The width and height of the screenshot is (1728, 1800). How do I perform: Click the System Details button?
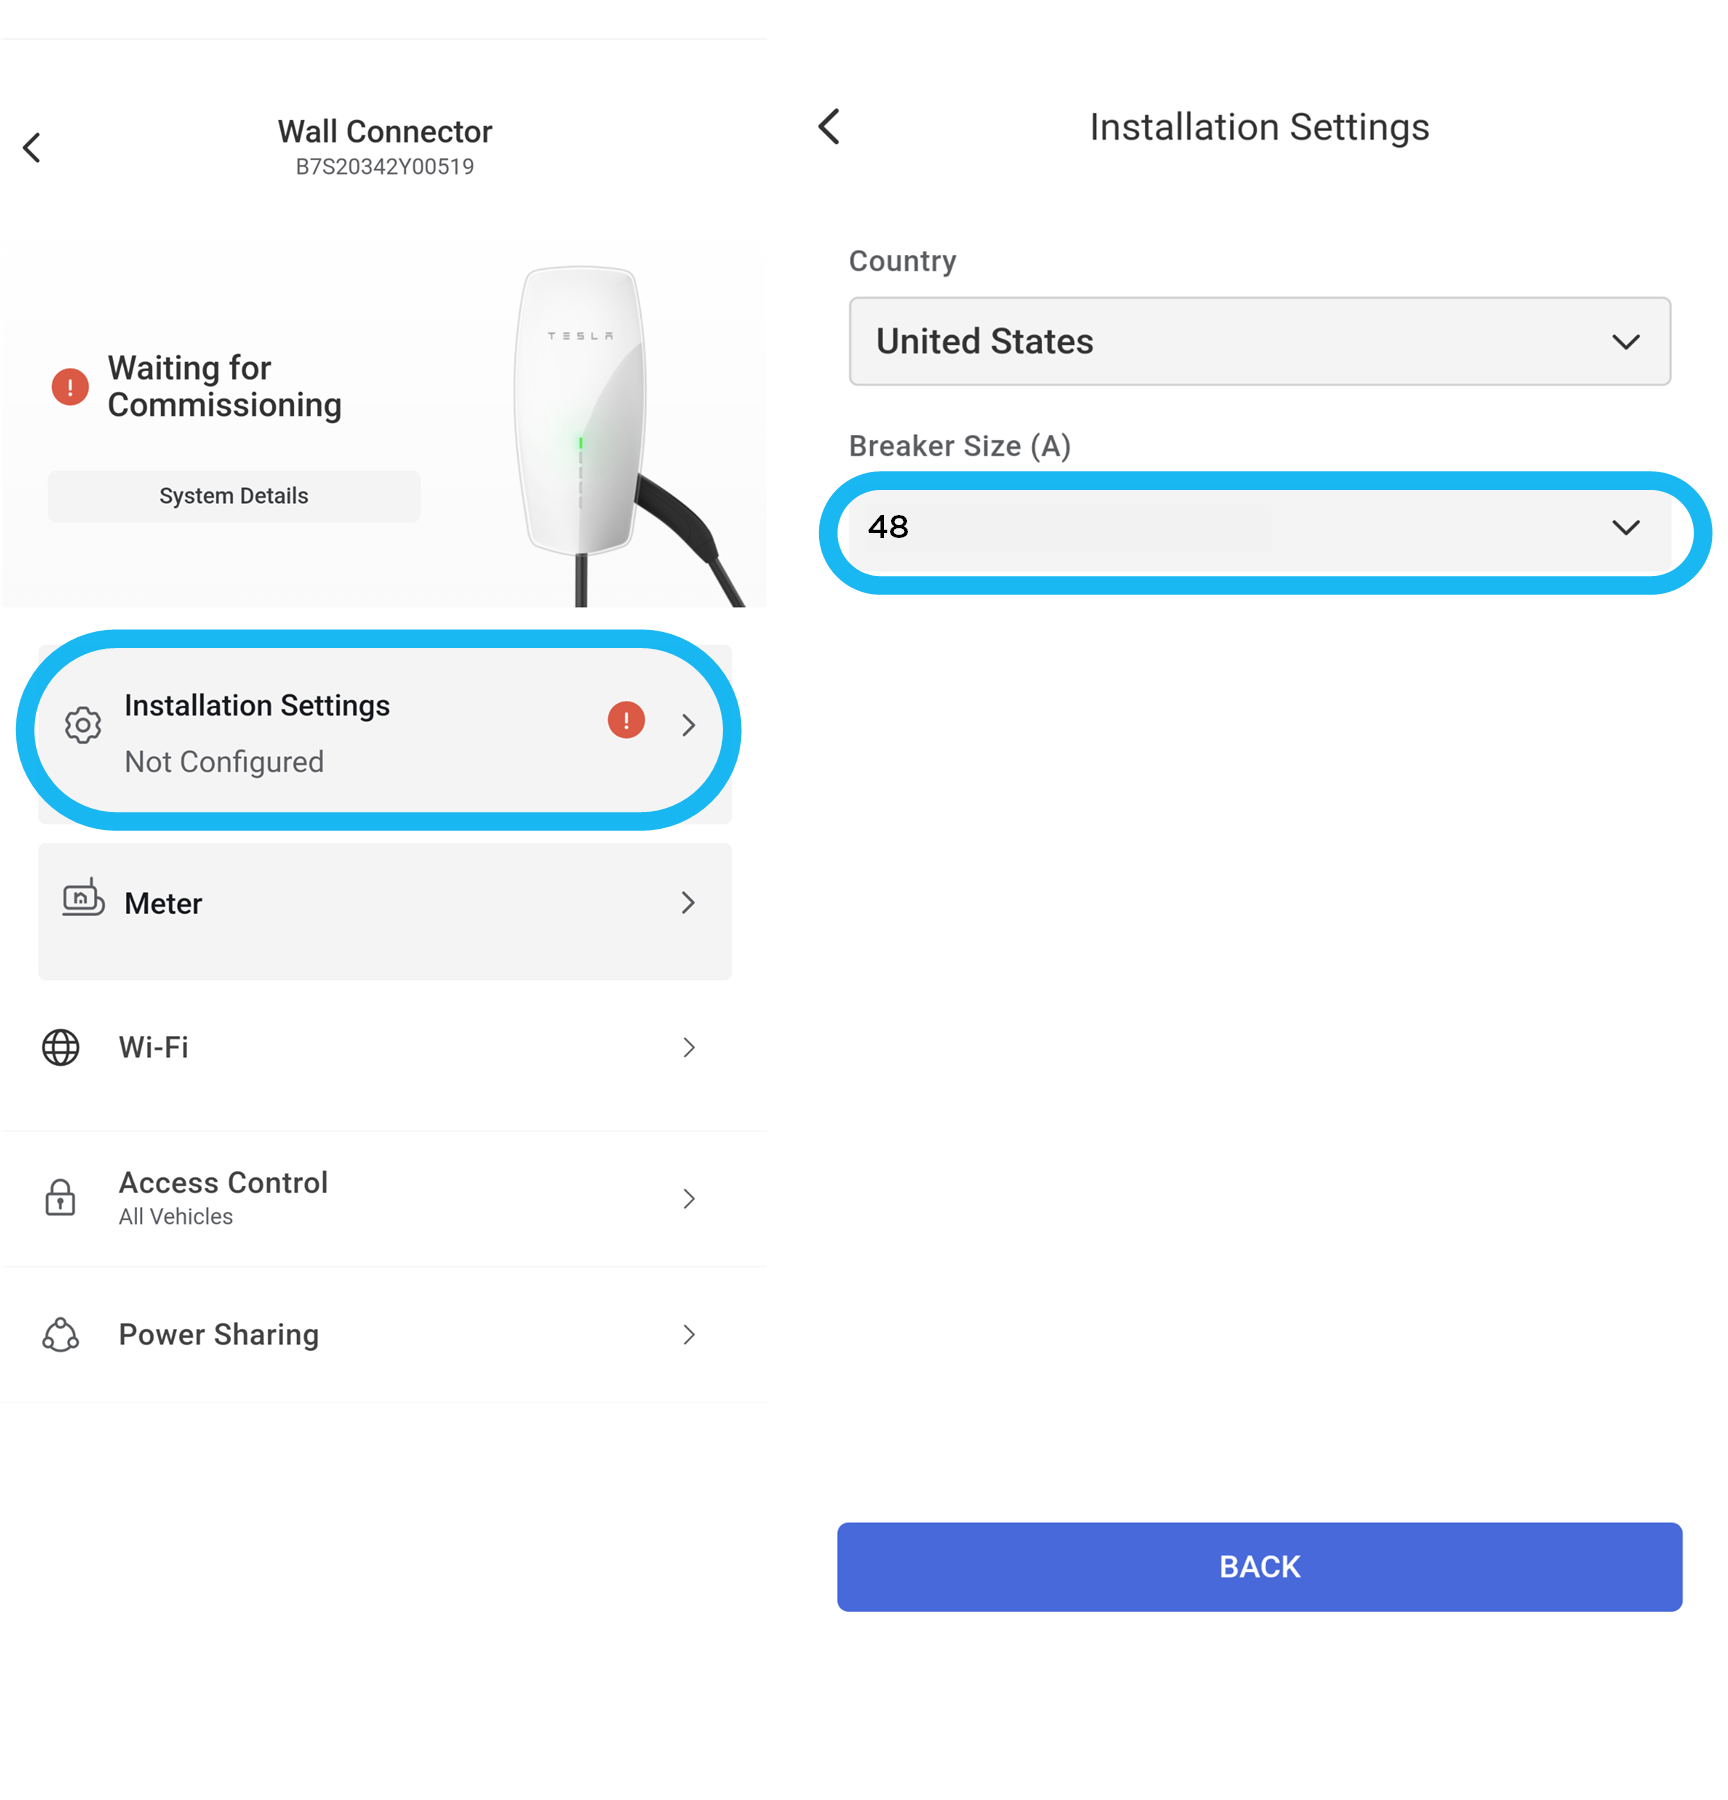(234, 496)
